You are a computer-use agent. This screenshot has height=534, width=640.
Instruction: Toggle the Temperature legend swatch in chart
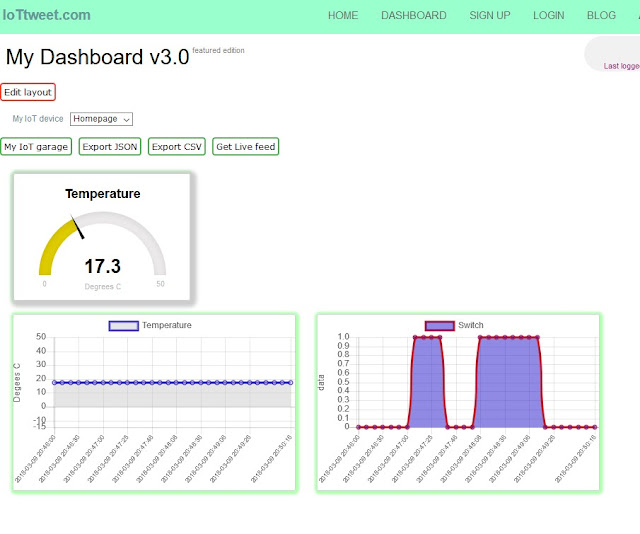pyautogui.click(x=124, y=326)
